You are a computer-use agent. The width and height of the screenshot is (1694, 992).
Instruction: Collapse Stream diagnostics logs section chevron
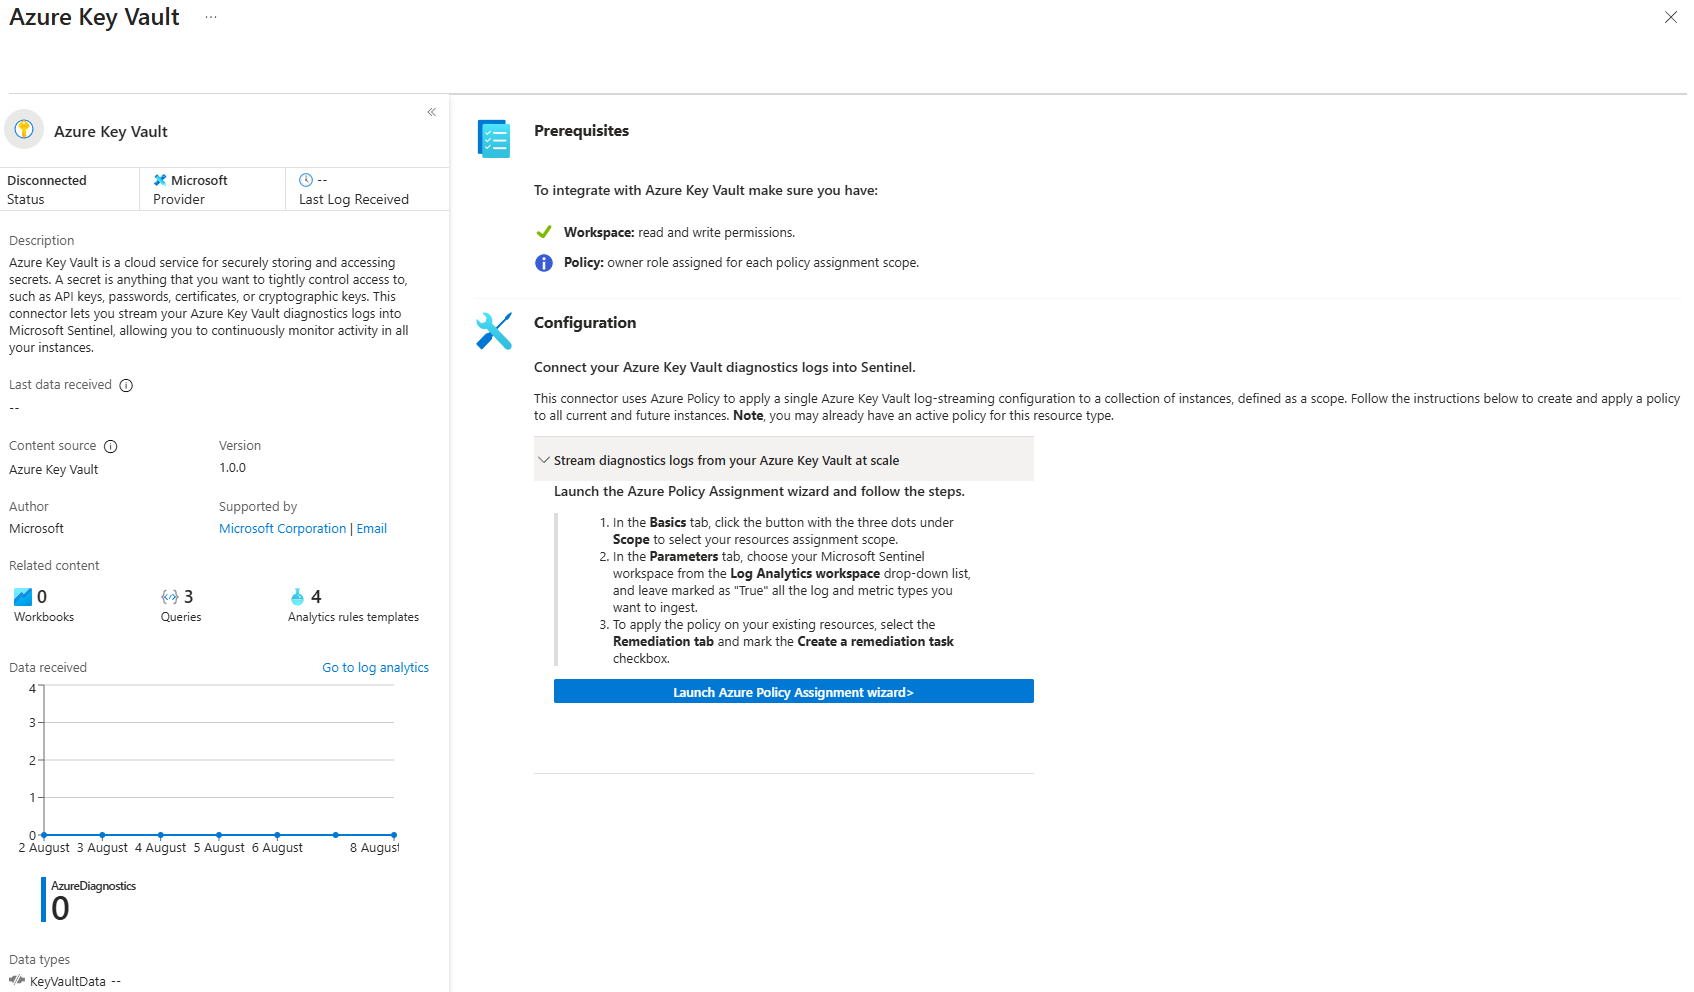[544, 460]
